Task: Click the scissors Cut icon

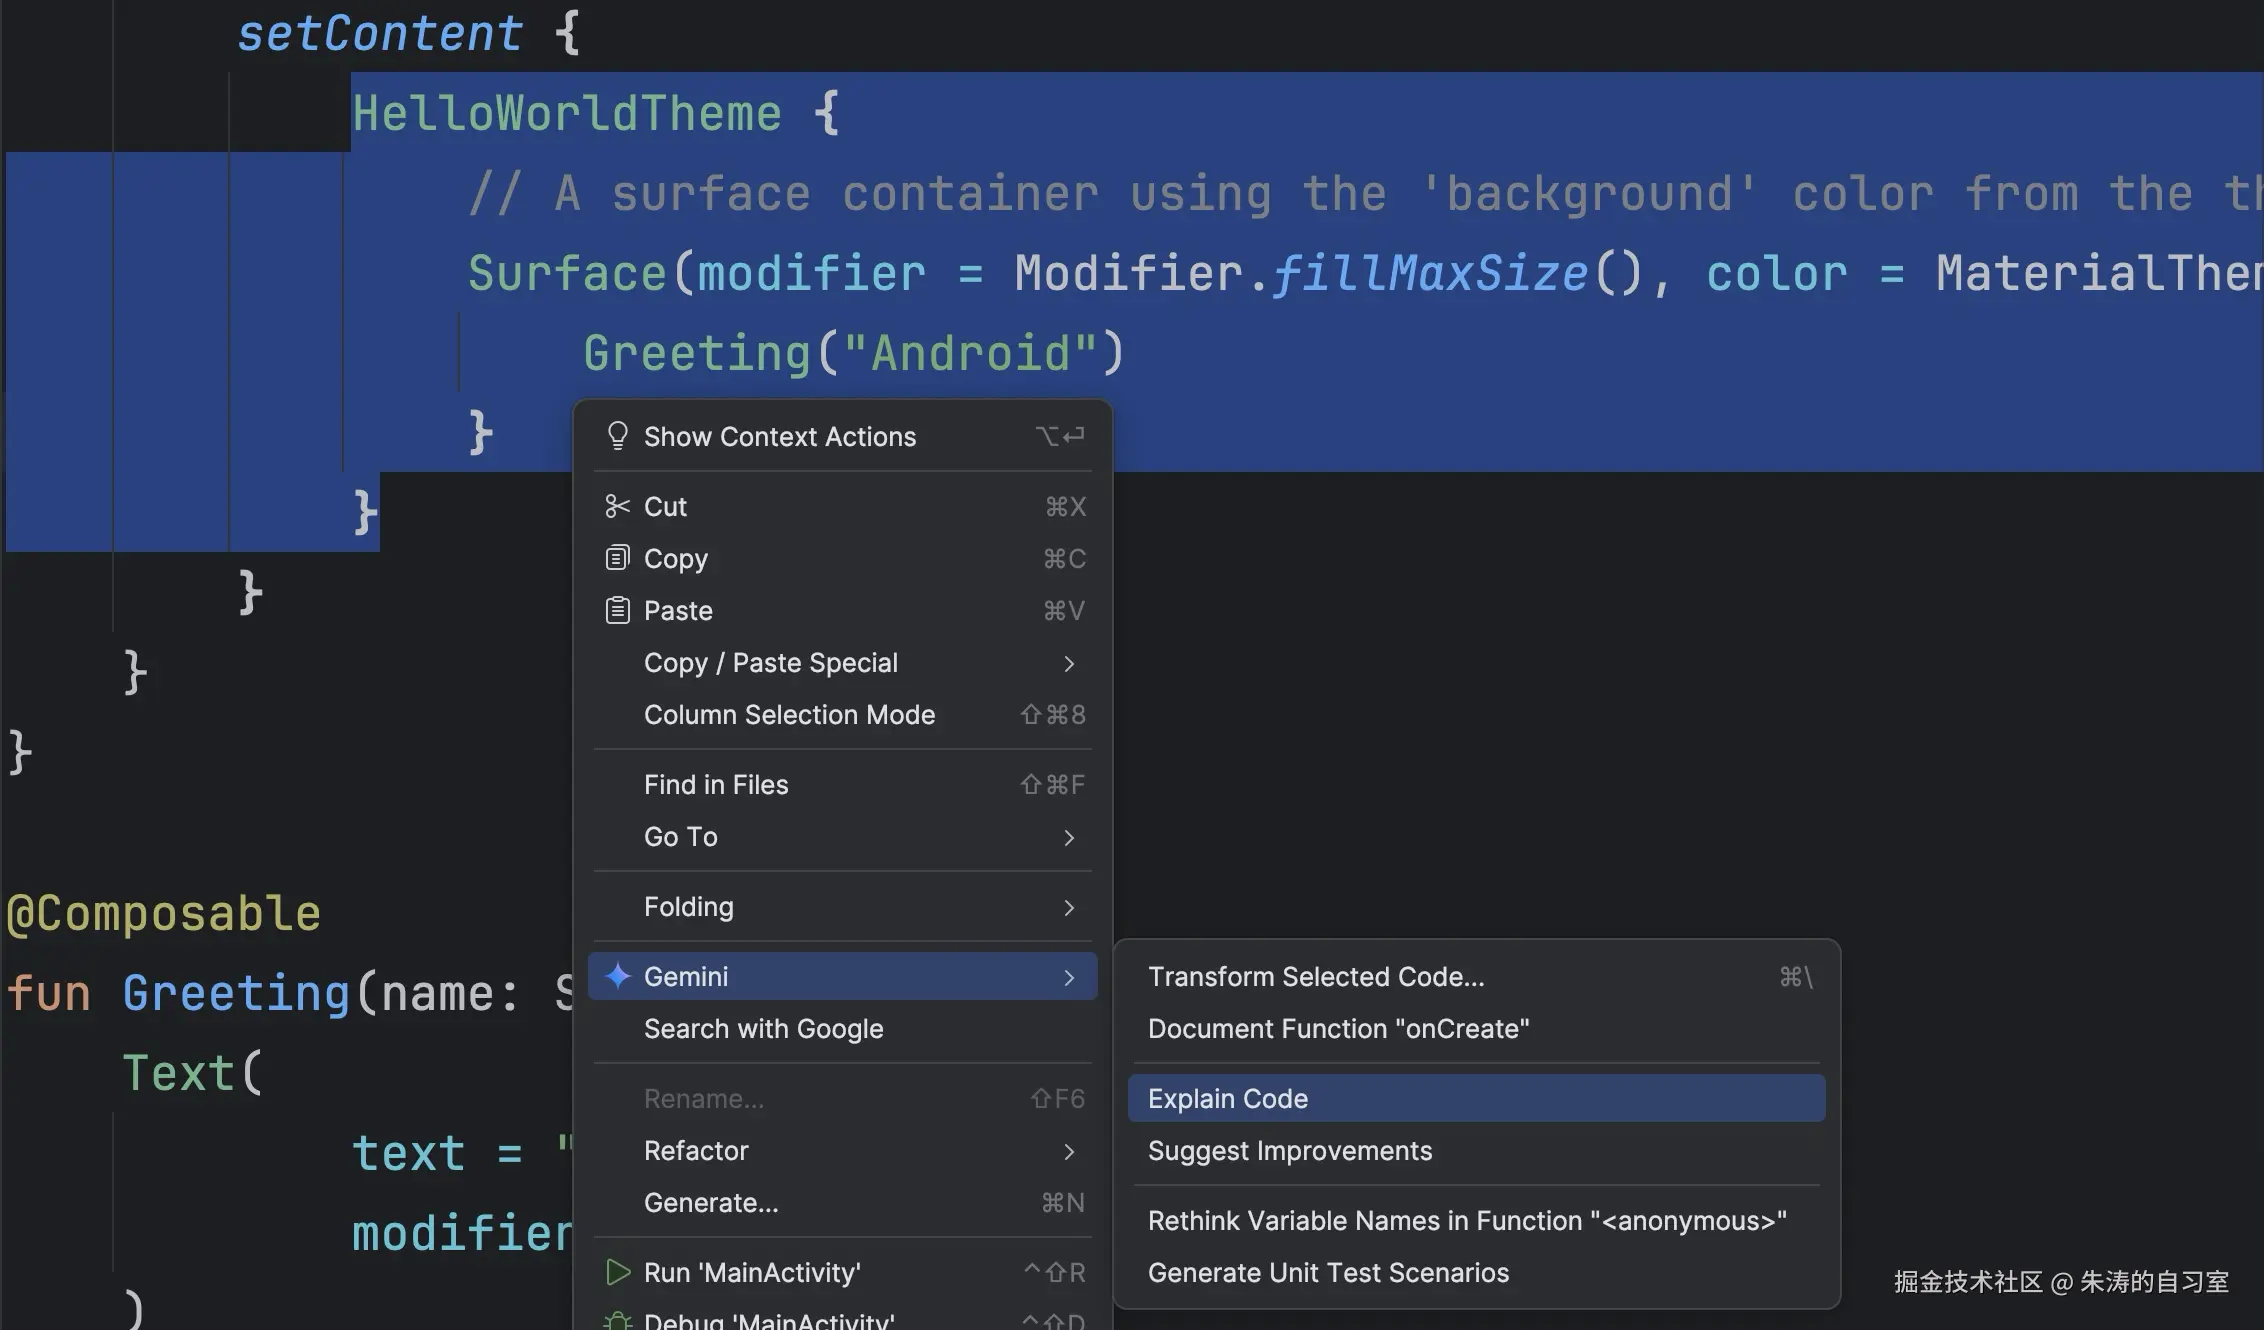Action: point(617,506)
